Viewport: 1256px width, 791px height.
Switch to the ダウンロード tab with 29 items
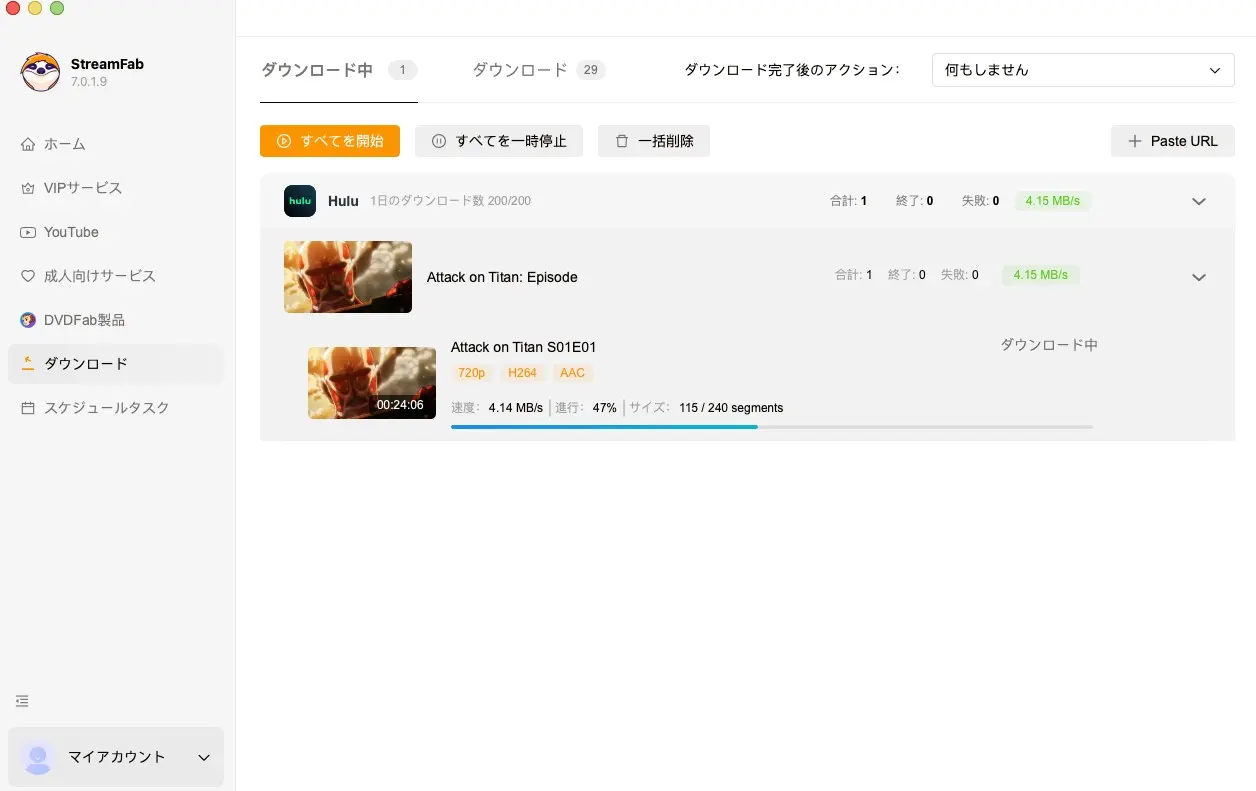click(x=539, y=70)
